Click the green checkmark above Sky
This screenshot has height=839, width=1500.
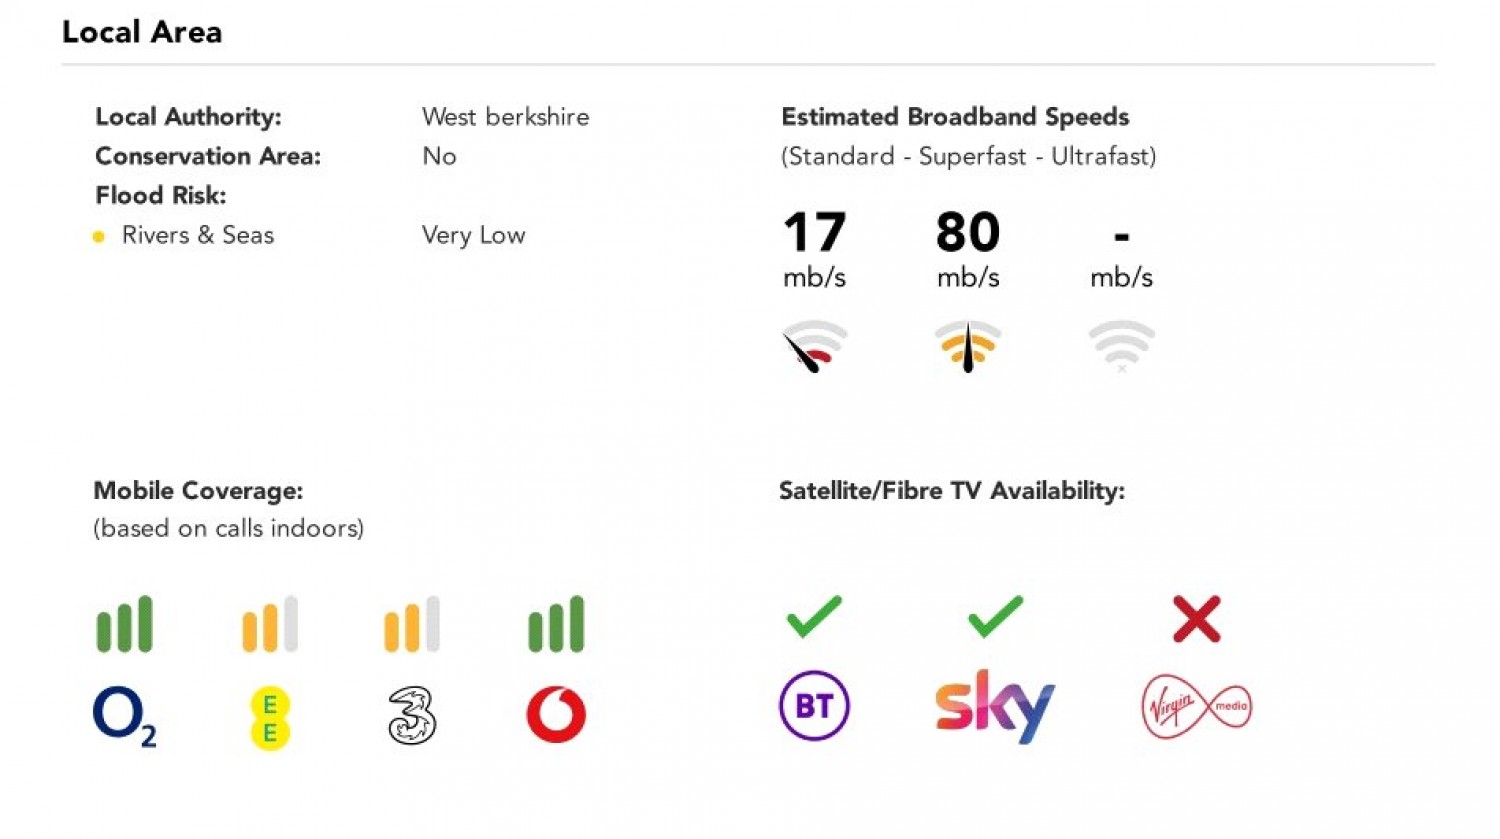coord(995,616)
